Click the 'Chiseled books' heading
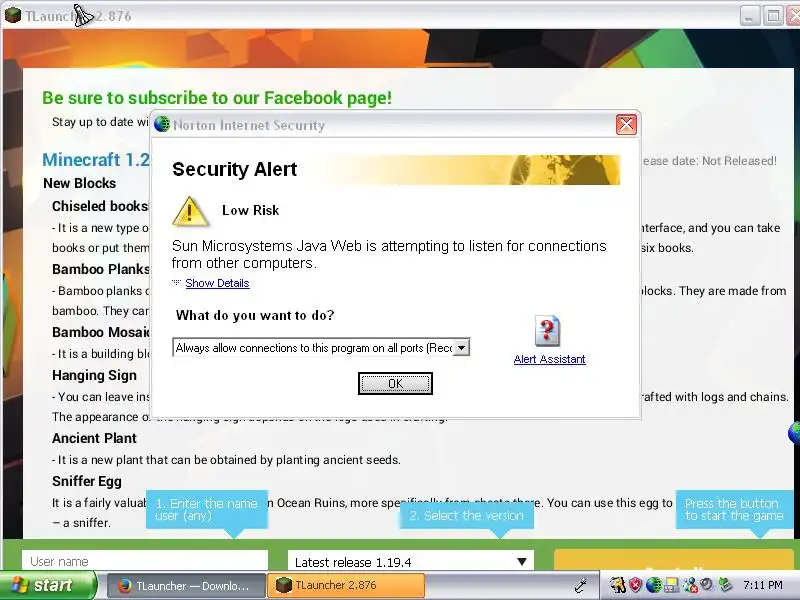 tap(100, 206)
